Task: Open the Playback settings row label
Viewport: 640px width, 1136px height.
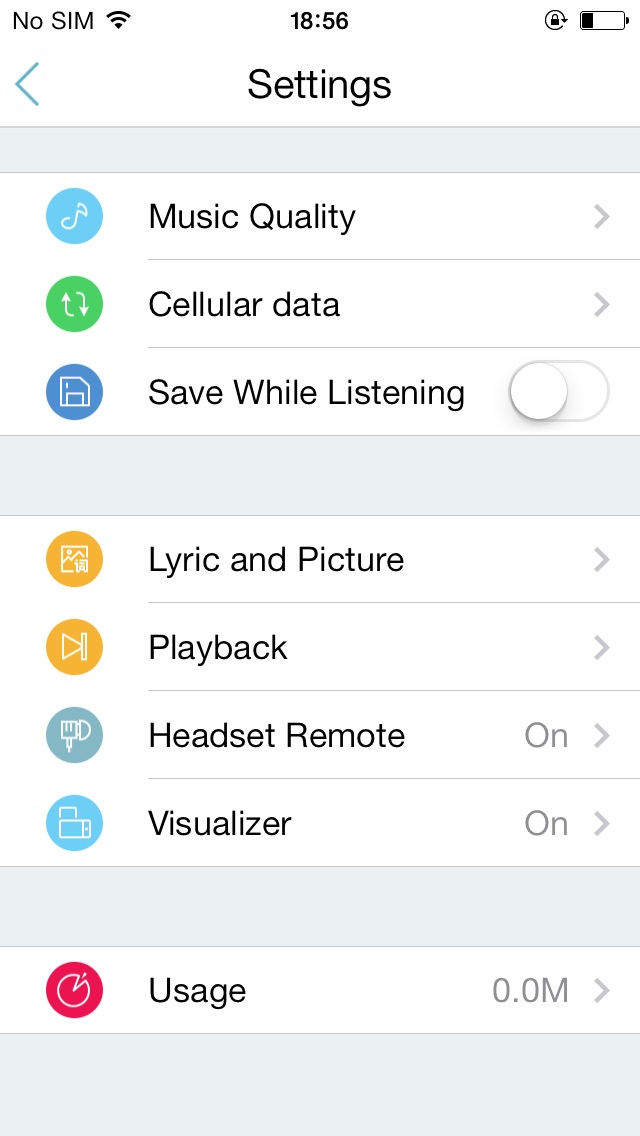Action: (218, 648)
